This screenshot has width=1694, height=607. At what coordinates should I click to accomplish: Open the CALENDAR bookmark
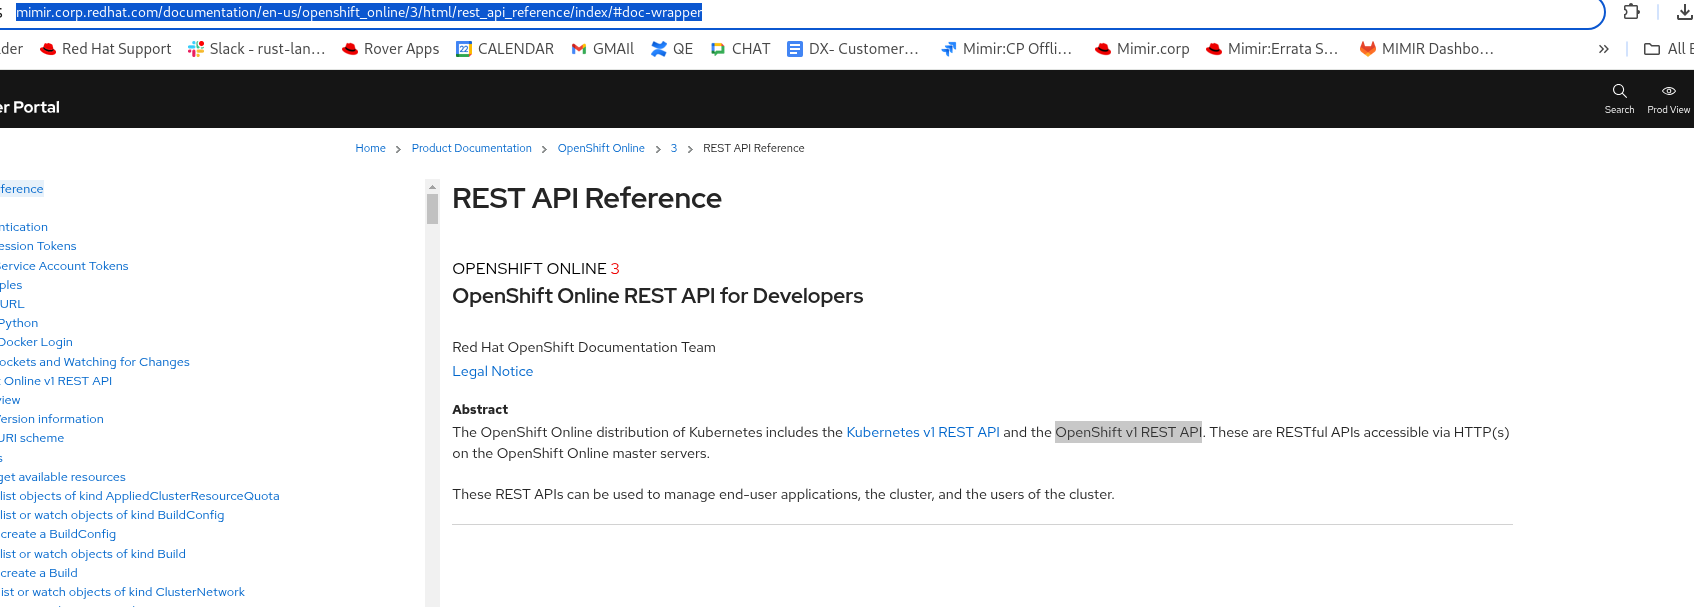[504, 49]
